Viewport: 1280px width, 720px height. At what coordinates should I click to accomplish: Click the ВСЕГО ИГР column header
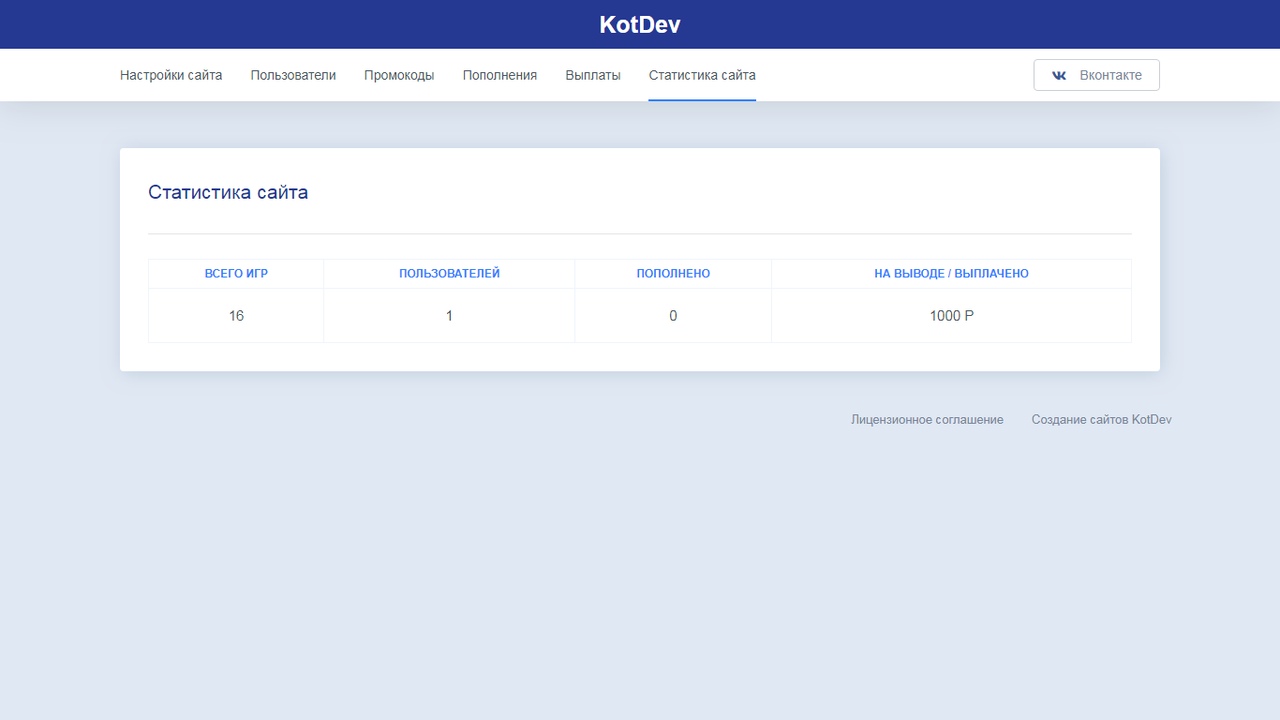(x=236, y=273)
